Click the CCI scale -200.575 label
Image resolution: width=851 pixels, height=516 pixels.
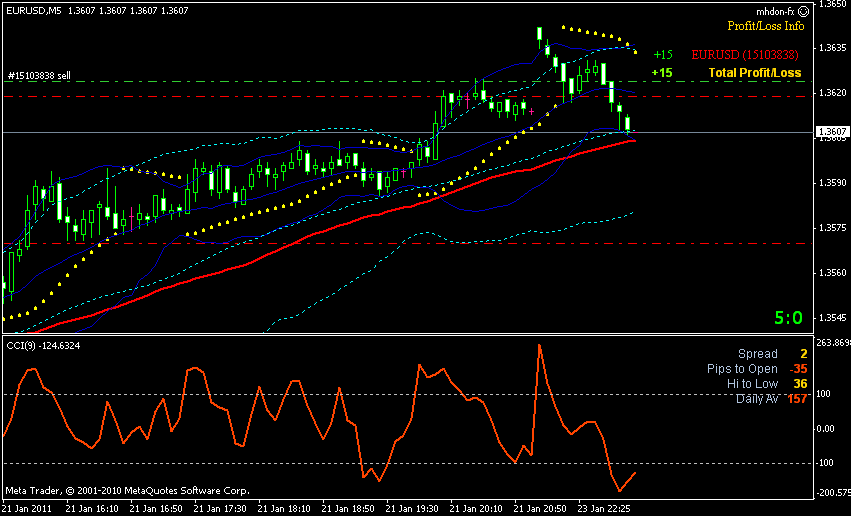pos(833,493)
